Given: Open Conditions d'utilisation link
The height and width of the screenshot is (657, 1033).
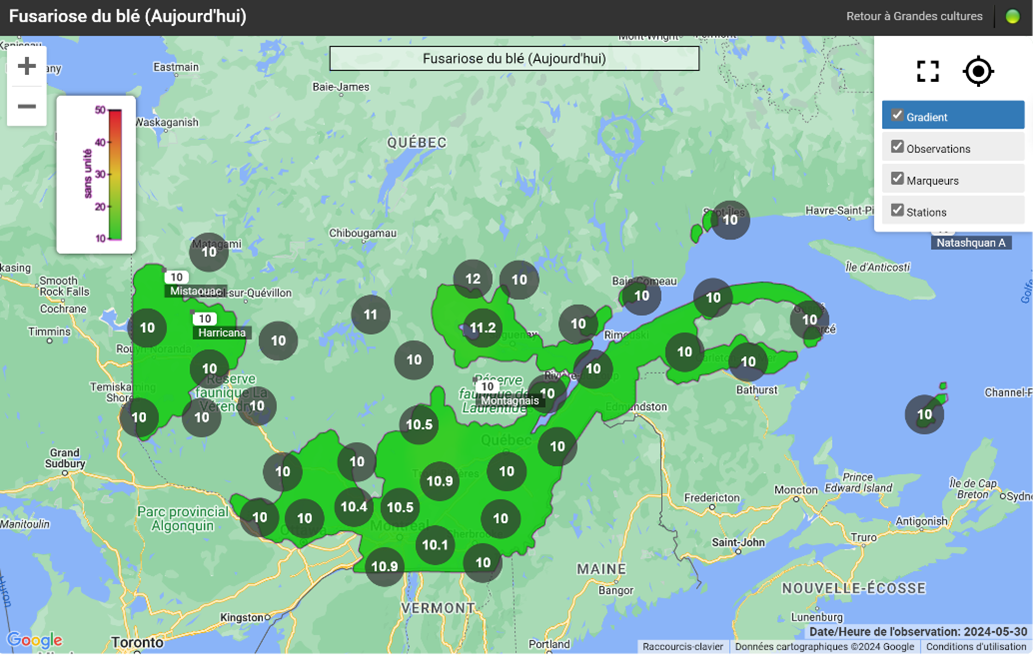Looking at the screenshot, I should (x=976, y=647).
